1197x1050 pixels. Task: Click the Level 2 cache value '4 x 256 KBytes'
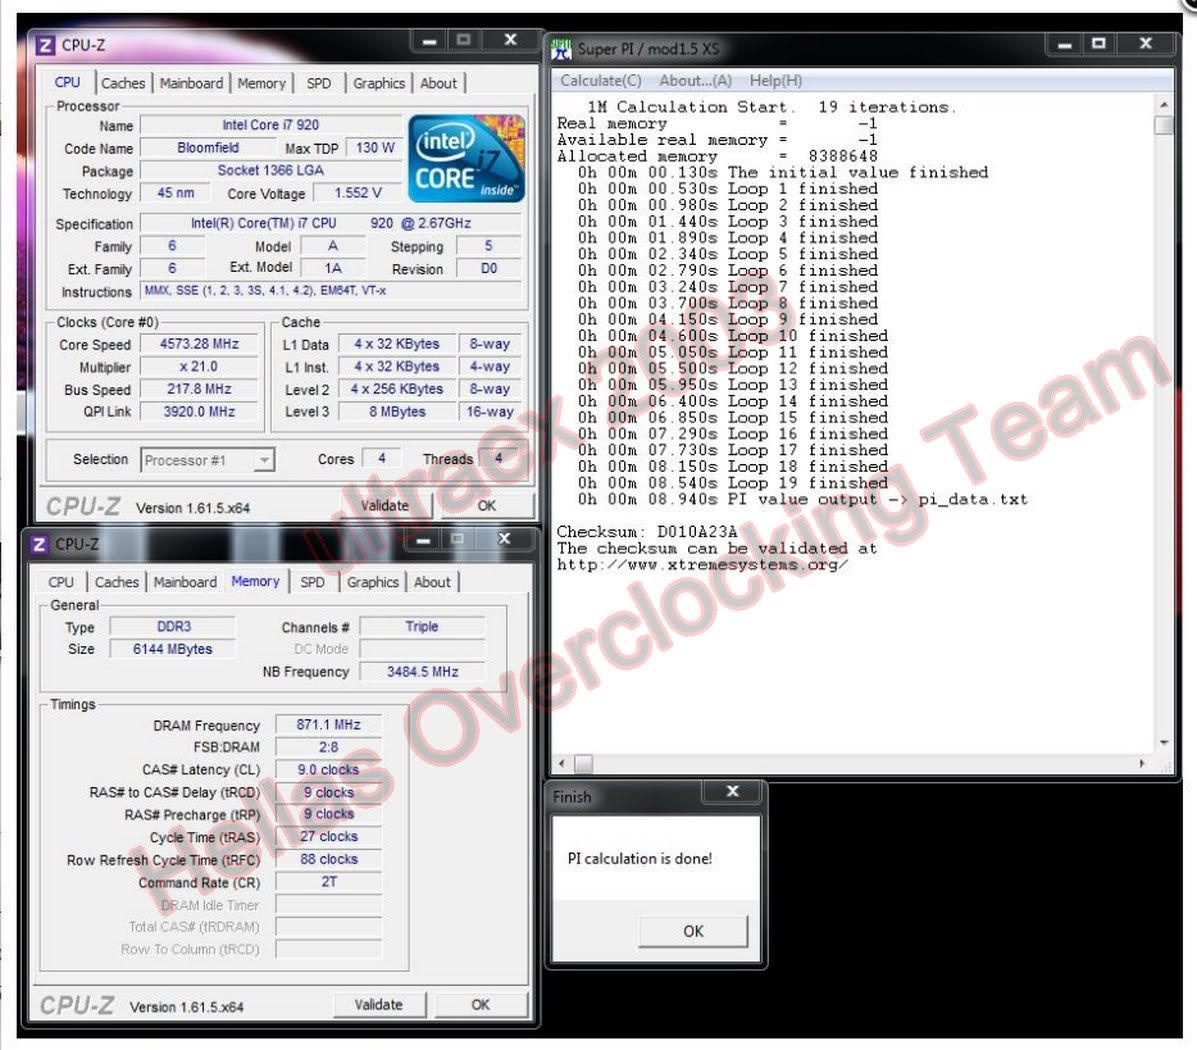pos(397,389)
